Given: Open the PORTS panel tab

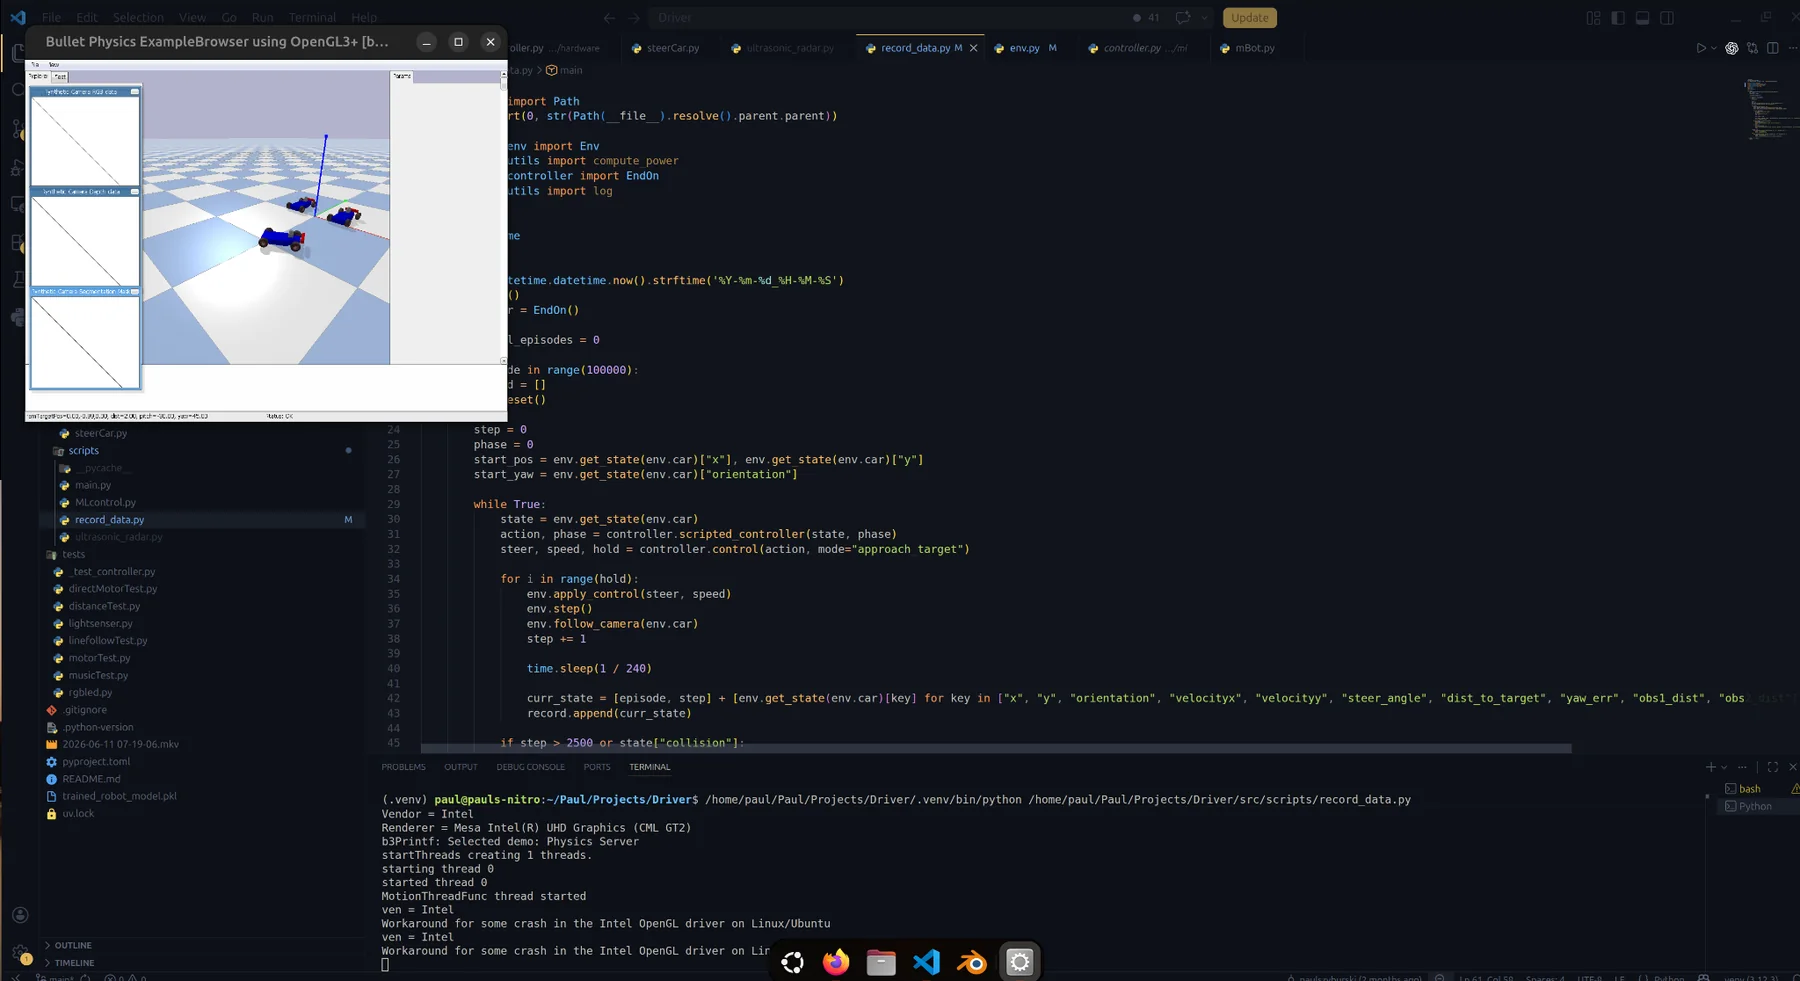Looking at the screenshot, I should click(x=596, y=767).
